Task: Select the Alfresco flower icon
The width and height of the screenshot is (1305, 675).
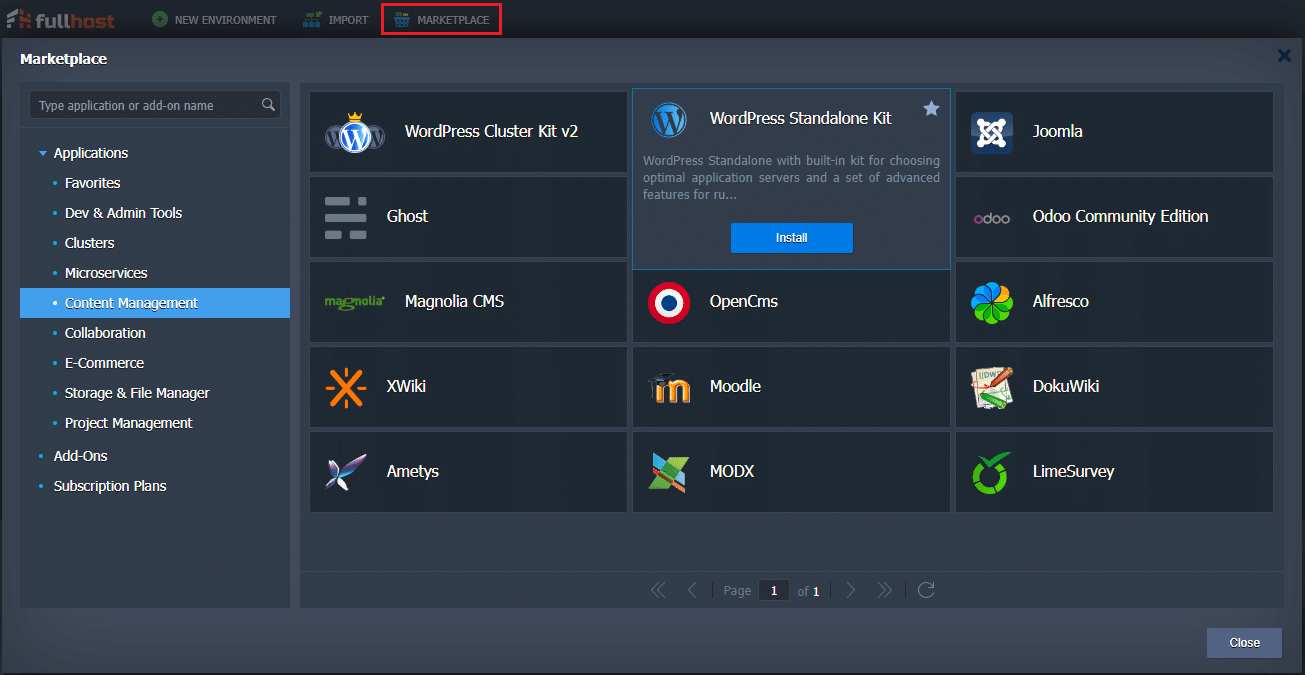Action: [991, 302]
